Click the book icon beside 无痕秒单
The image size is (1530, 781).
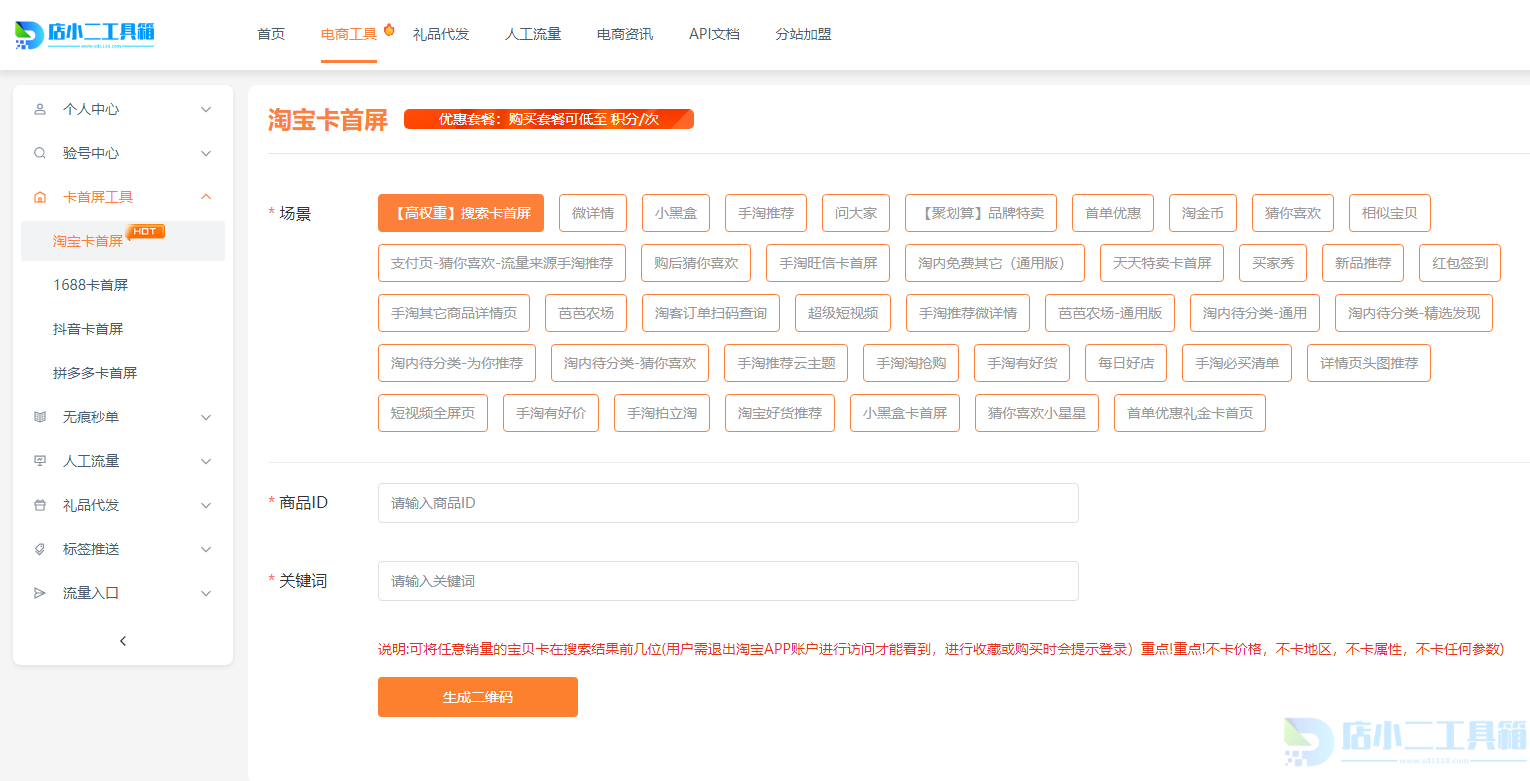click(x=40, y=417)
